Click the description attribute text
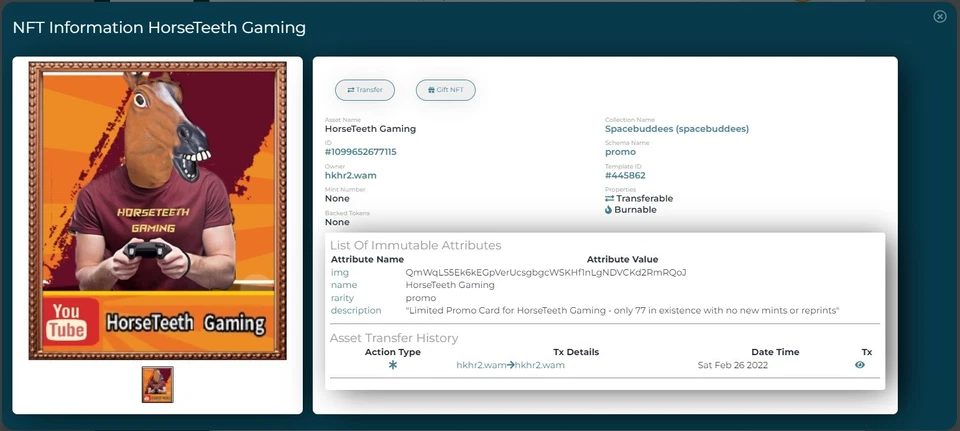This screenshot has width=960, height=431. (x=623, y=310)
